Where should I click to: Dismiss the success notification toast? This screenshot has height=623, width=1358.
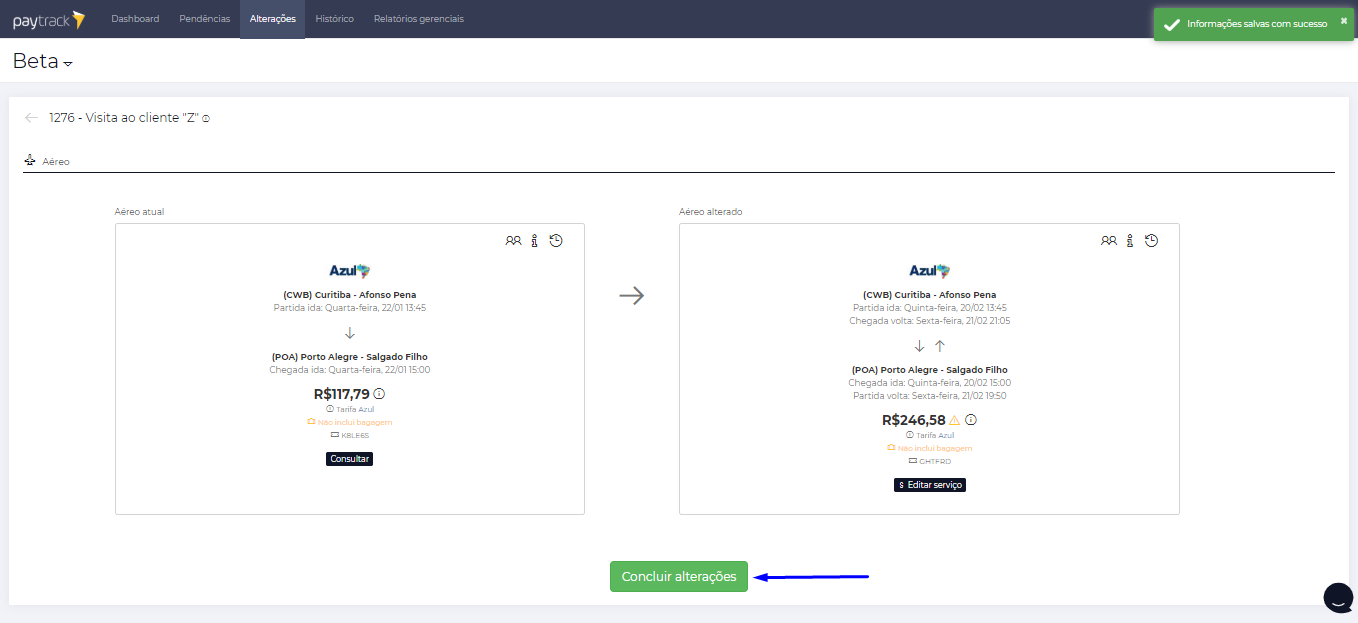coord(1343,21)
